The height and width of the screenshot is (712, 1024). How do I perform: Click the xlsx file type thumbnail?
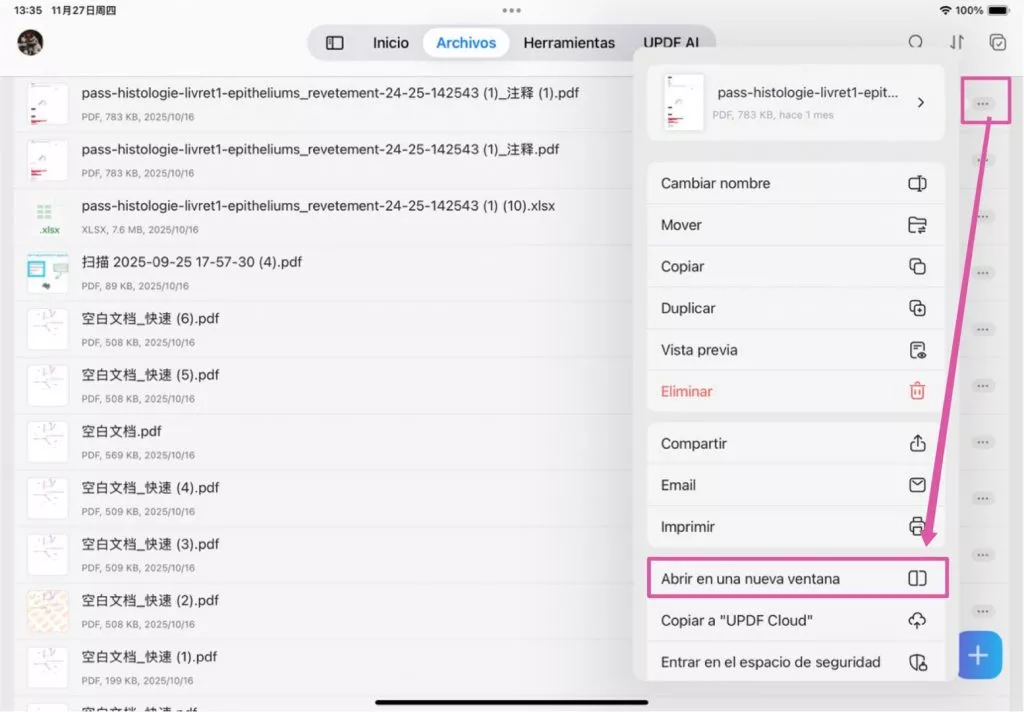point(48,217)
